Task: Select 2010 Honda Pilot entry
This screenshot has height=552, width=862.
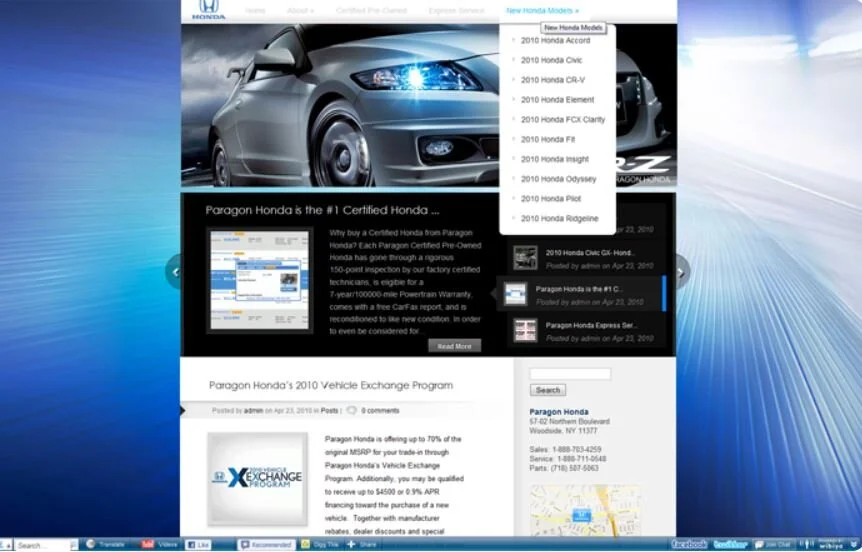Action: click(551, 199)
